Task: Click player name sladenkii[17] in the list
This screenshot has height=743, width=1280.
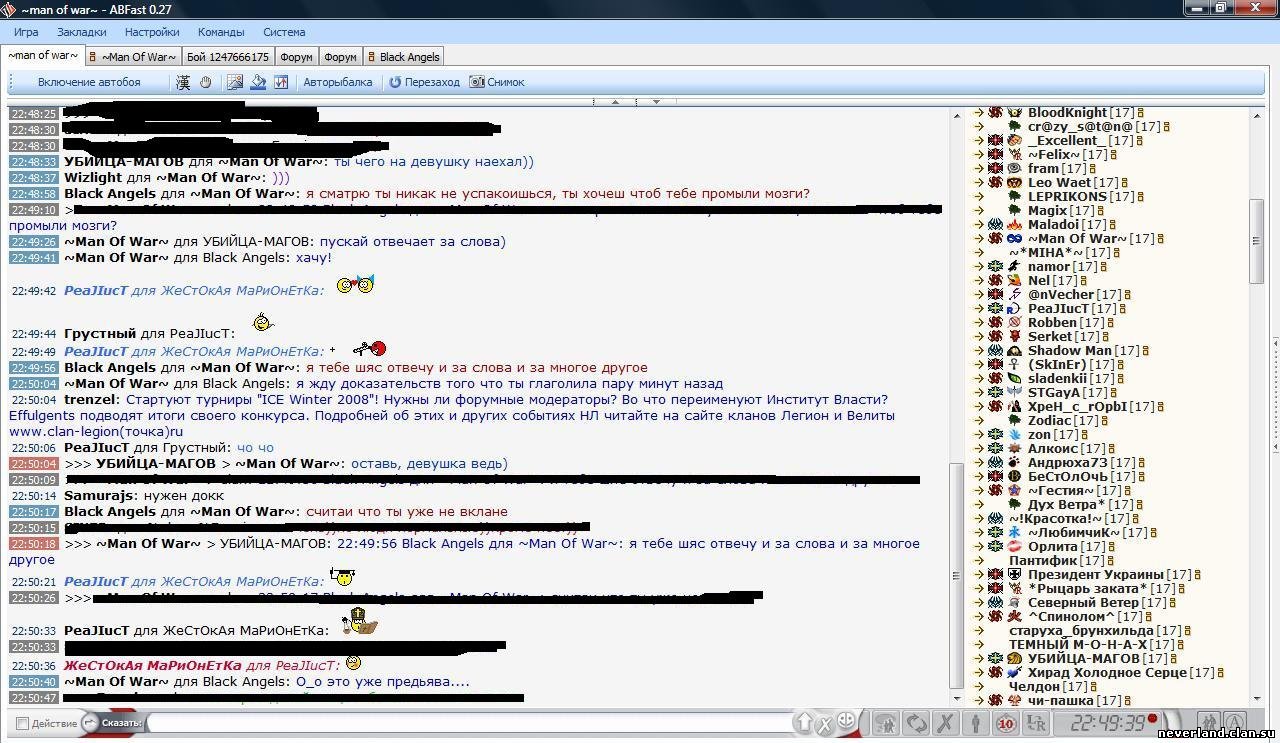Action: click(1071, 379)
